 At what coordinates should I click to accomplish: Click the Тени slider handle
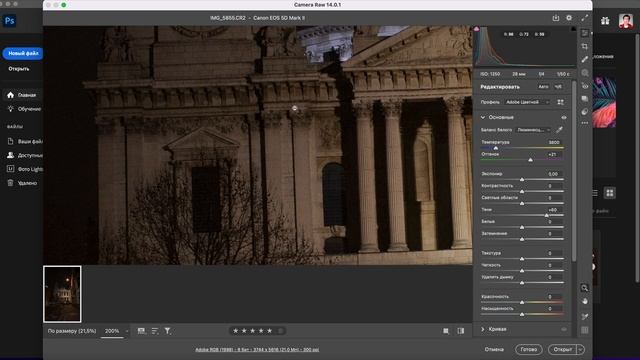pos(547,215)
